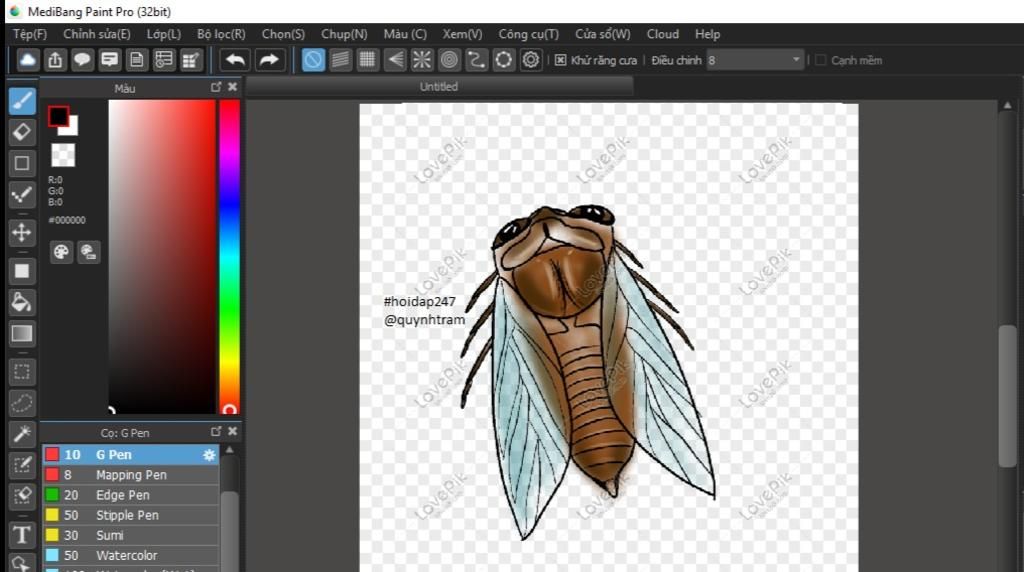Open the Lớp(L) menu

coord(163,34)
